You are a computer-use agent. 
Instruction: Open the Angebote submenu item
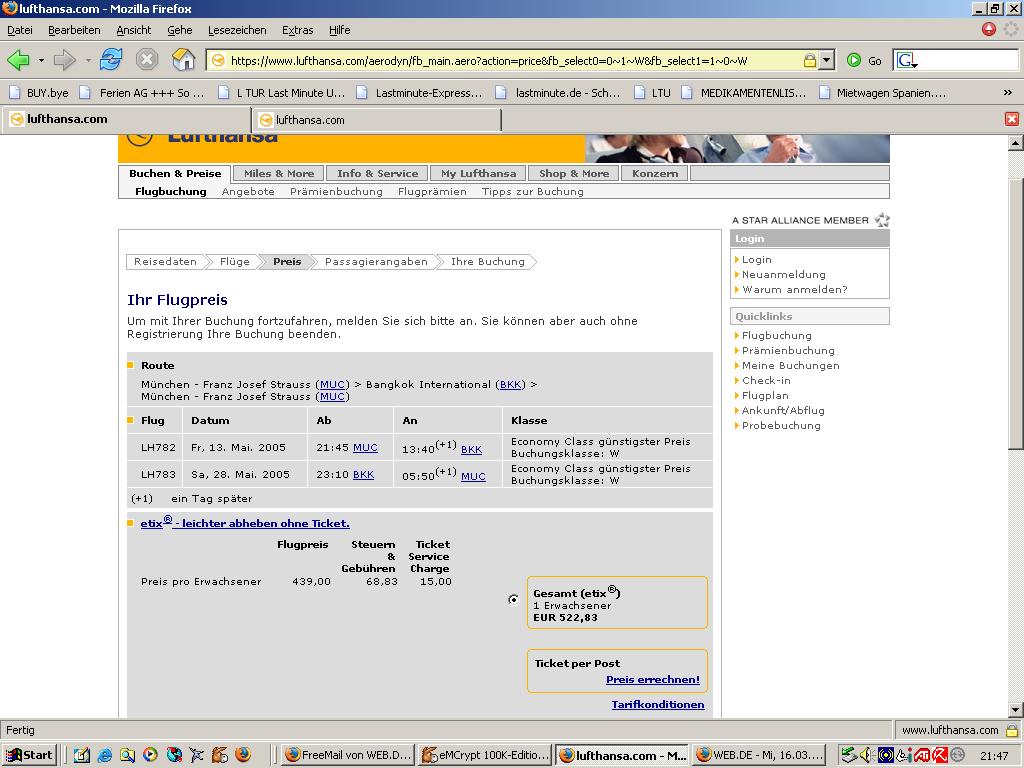coord(248,191)
